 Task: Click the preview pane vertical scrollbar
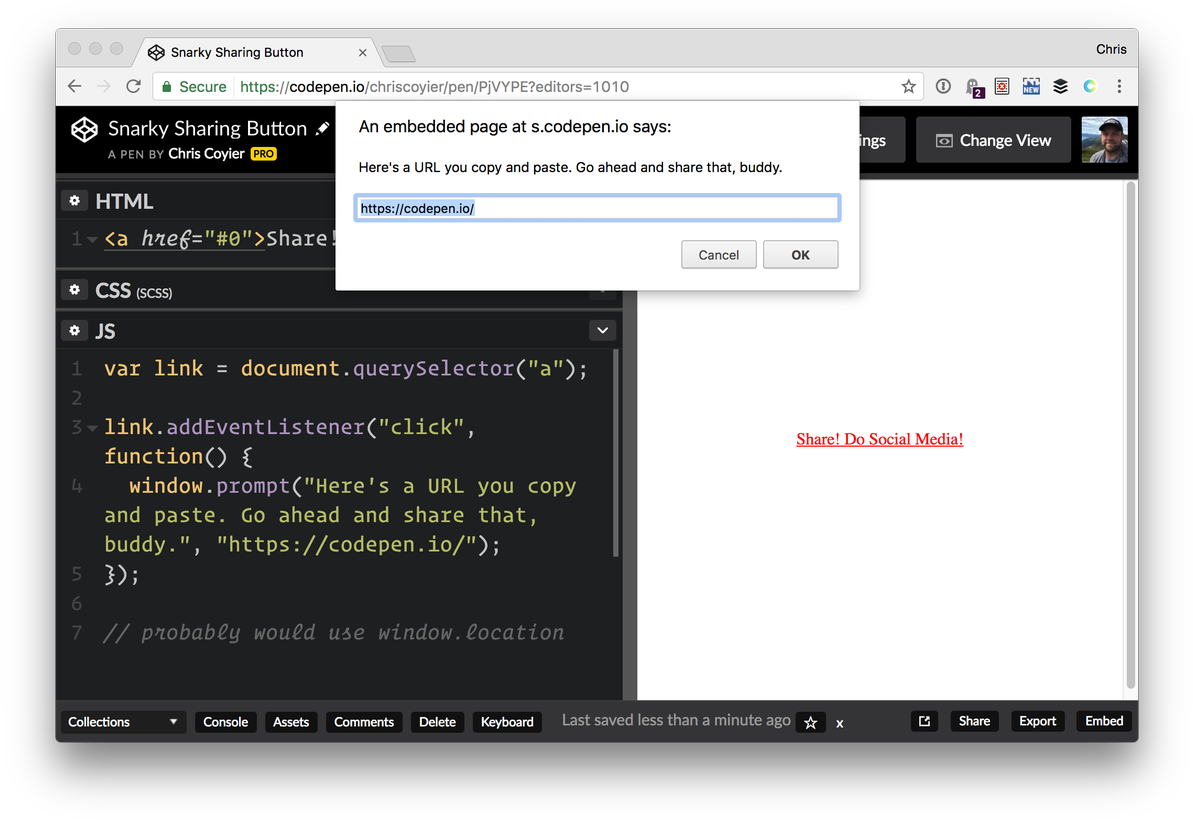click(x=1131, y=434)
